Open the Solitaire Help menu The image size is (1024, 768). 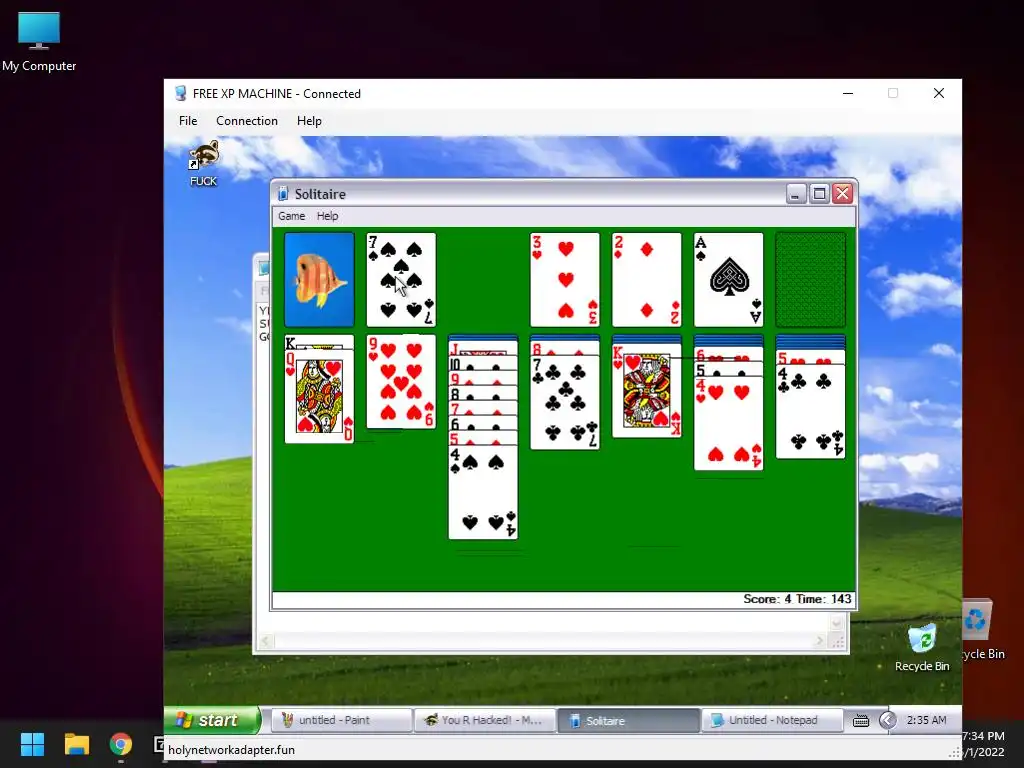click(327, 216)
